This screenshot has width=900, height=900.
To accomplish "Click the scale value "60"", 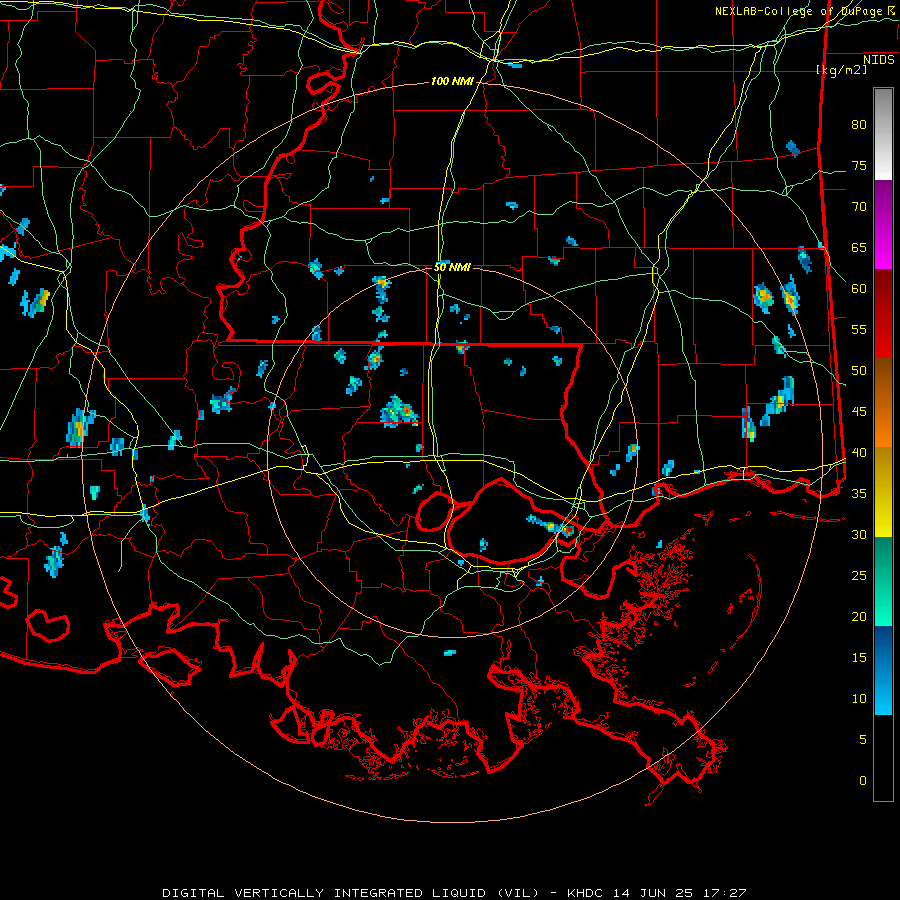I will pos(859,289).
